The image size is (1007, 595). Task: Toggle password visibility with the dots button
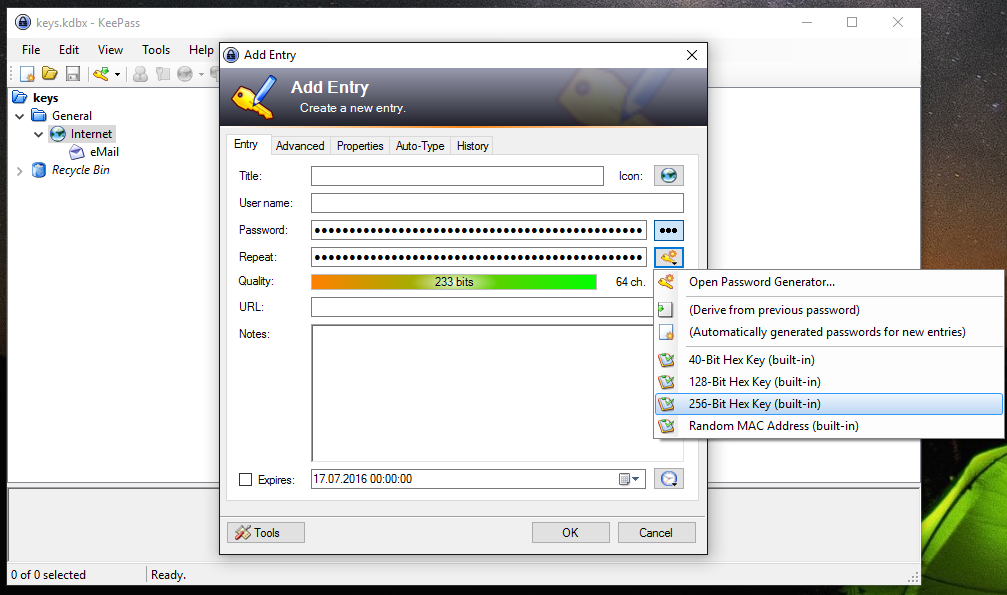point(668,230)
